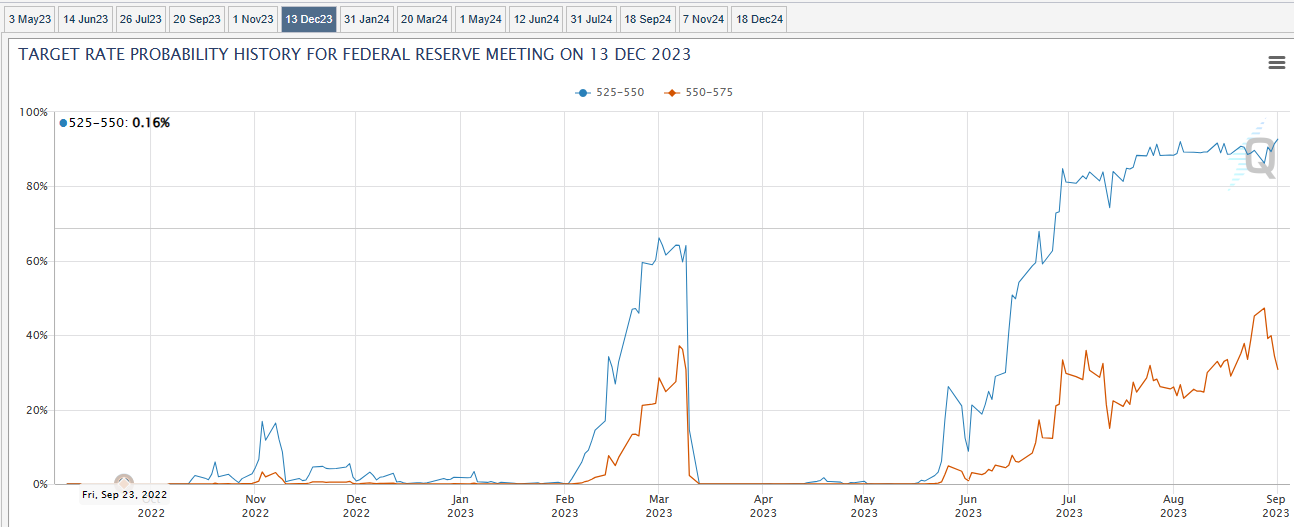Open the chart context menu hamburger icon
The width and height of the screenshot is (1294, 527).
tap(1276, 63)
